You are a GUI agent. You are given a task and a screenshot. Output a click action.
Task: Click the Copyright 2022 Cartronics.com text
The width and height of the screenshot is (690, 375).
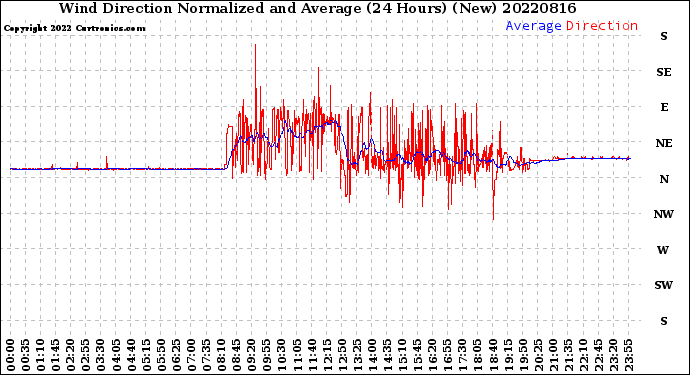tap(74, 28)
